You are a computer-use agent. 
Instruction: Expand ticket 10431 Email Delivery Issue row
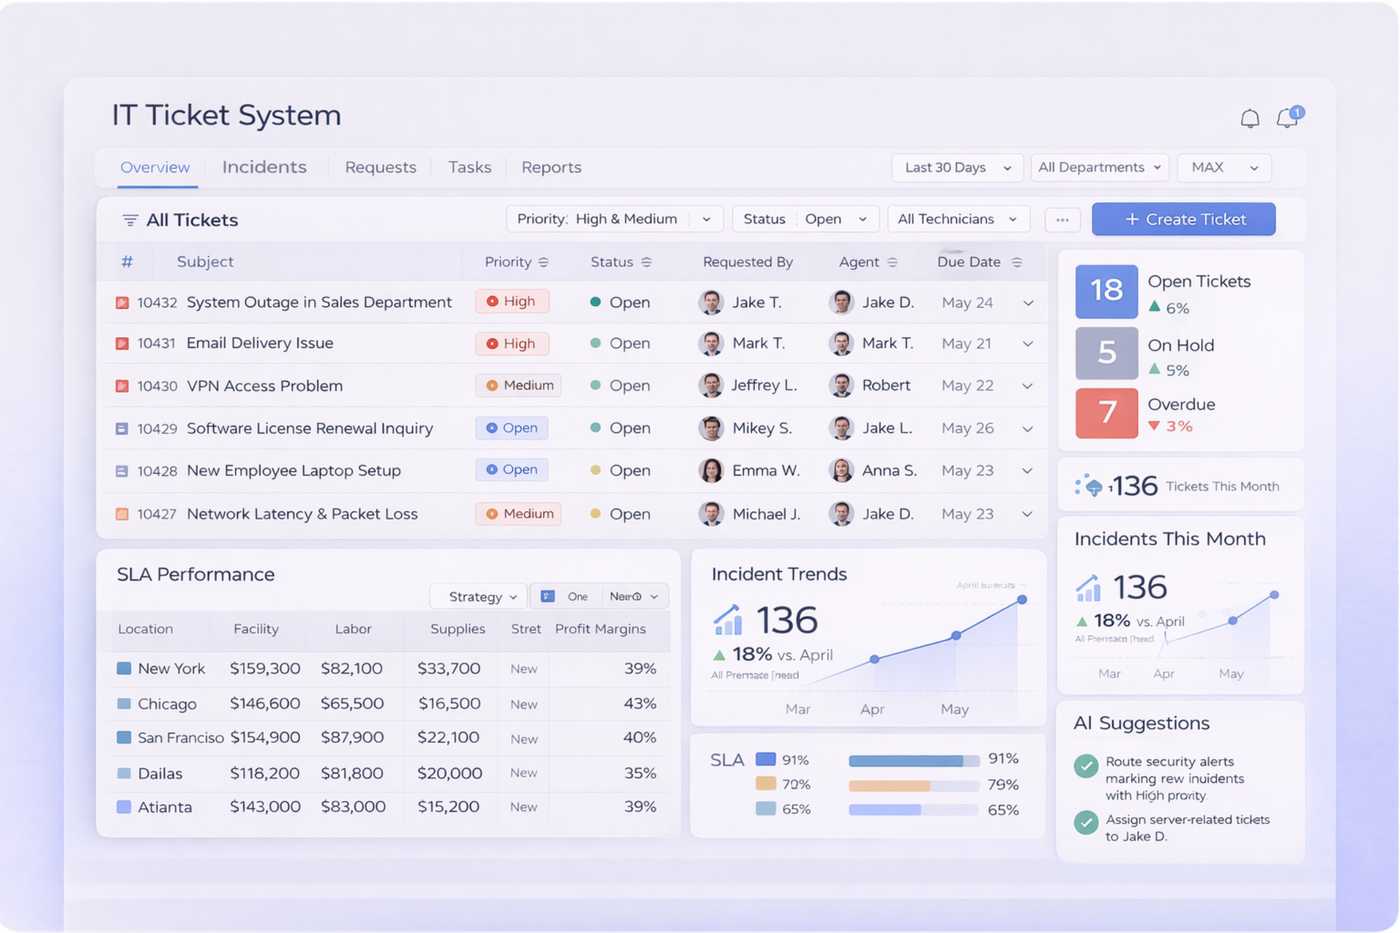tap(1028, 343)
